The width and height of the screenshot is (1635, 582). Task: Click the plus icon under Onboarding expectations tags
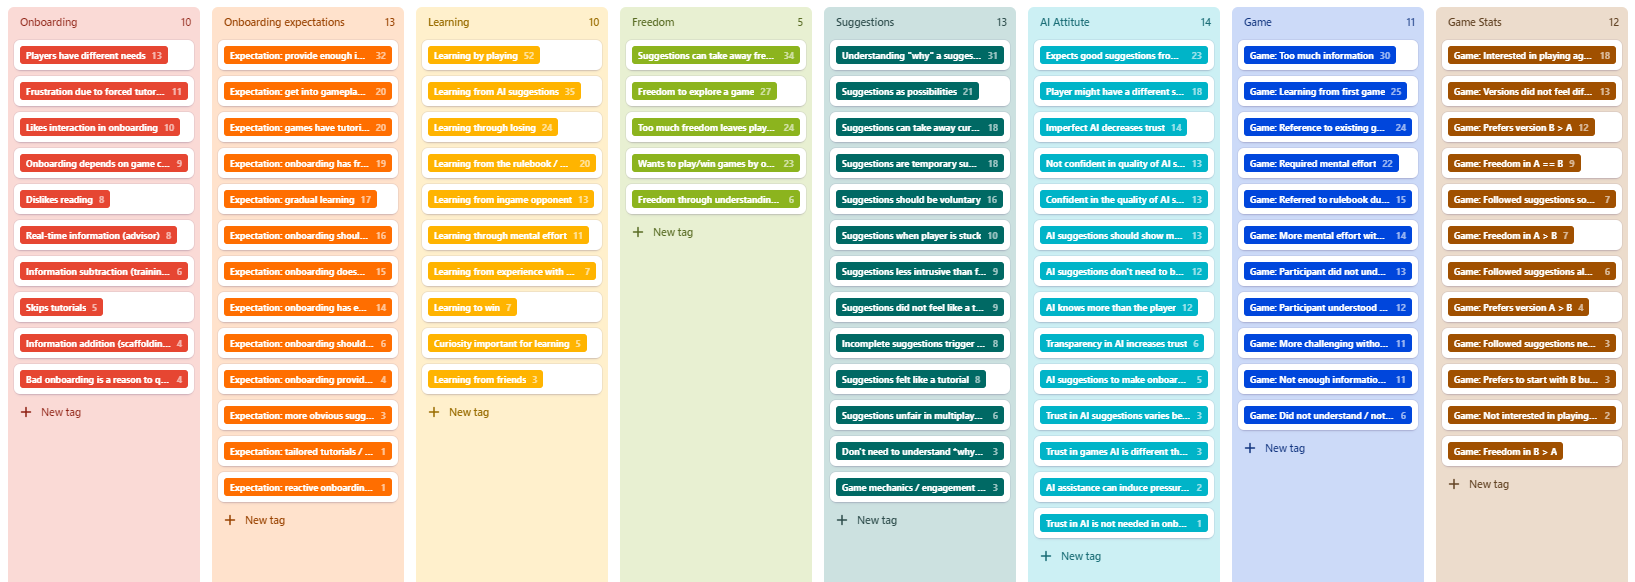(230, 520)
